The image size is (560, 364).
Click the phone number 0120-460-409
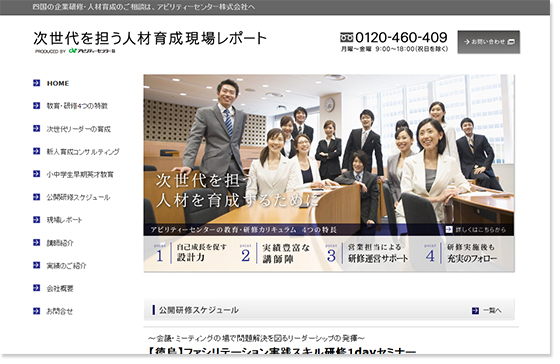(x=401, y=37)
